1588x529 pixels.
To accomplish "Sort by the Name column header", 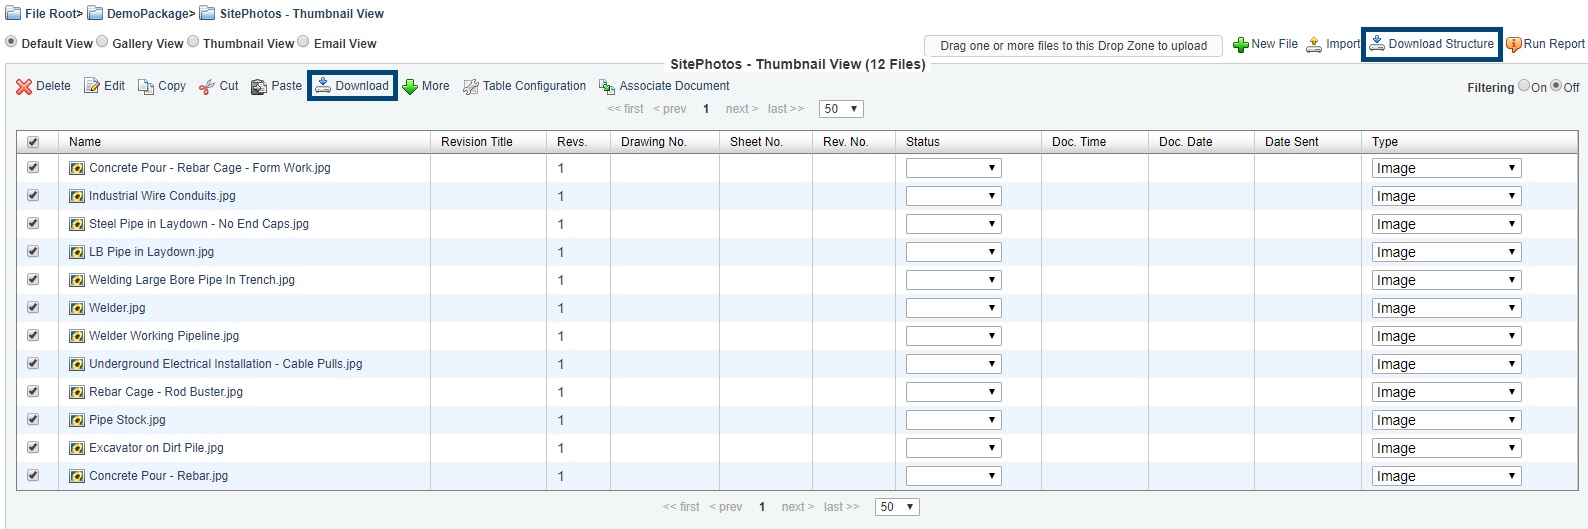I will [x=85, y=142].
